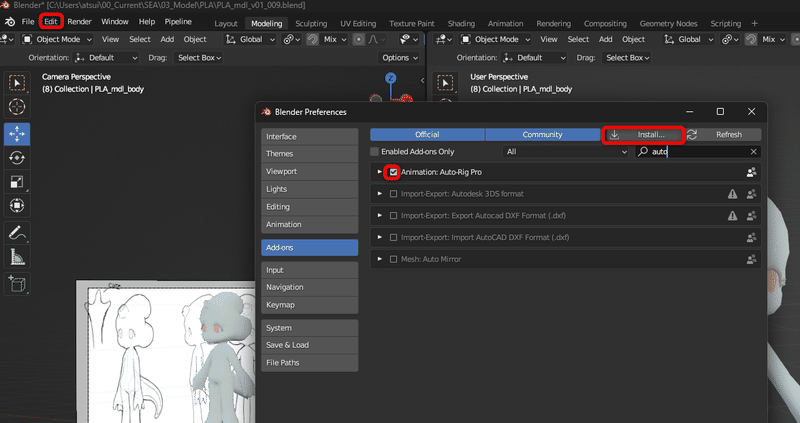Expand the Auto Mirror add-on details

point(379,259)
